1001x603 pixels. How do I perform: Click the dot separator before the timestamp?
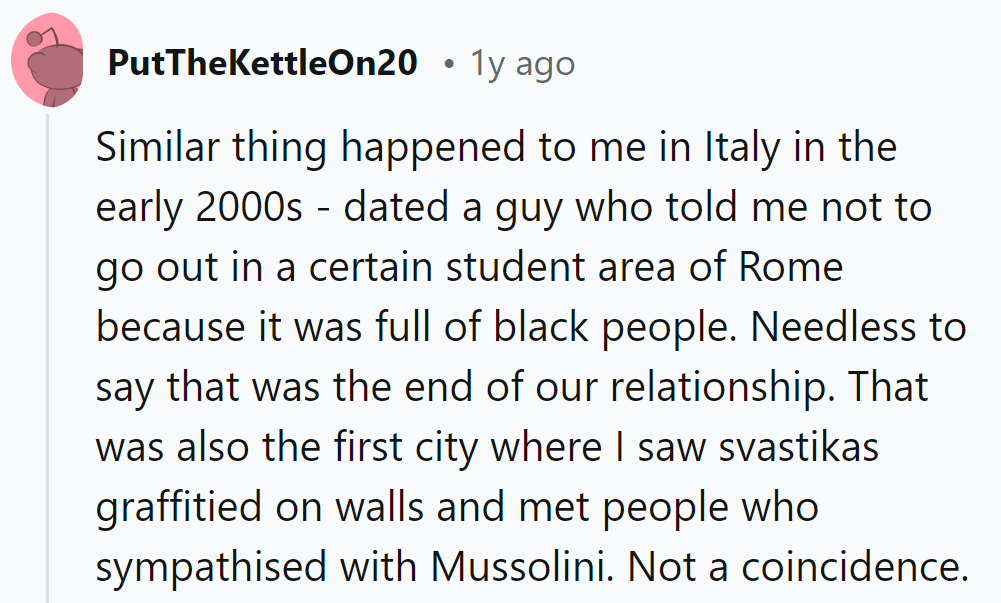449,65
